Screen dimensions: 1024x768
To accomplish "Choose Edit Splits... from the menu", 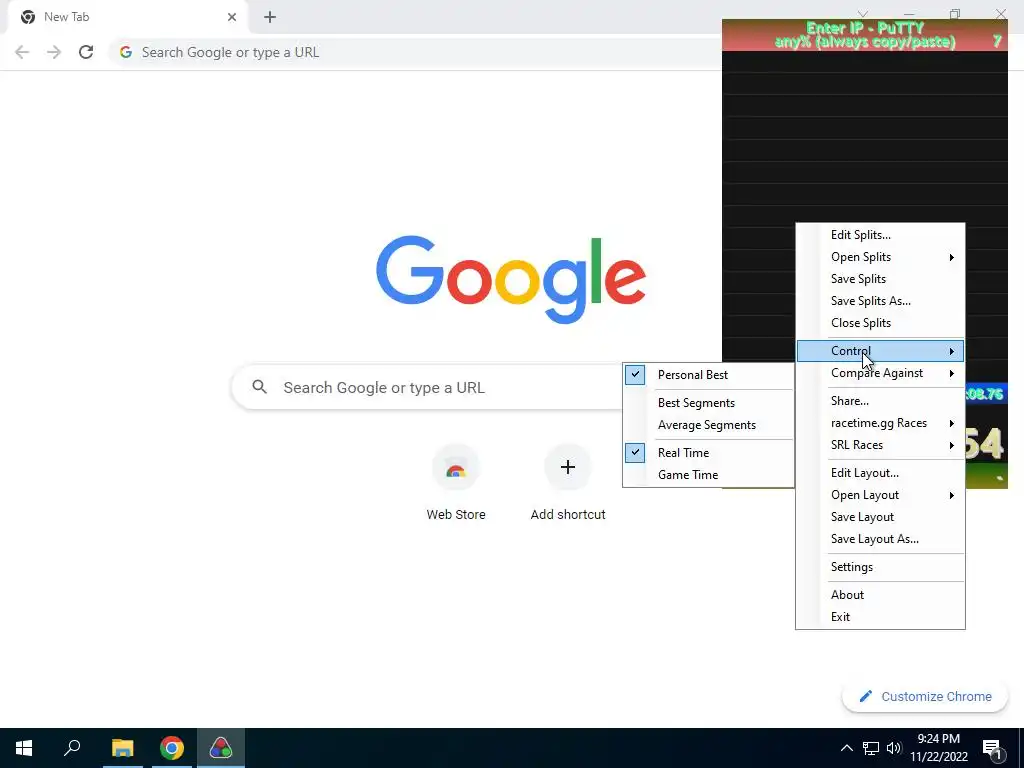I will pos(880,235).
